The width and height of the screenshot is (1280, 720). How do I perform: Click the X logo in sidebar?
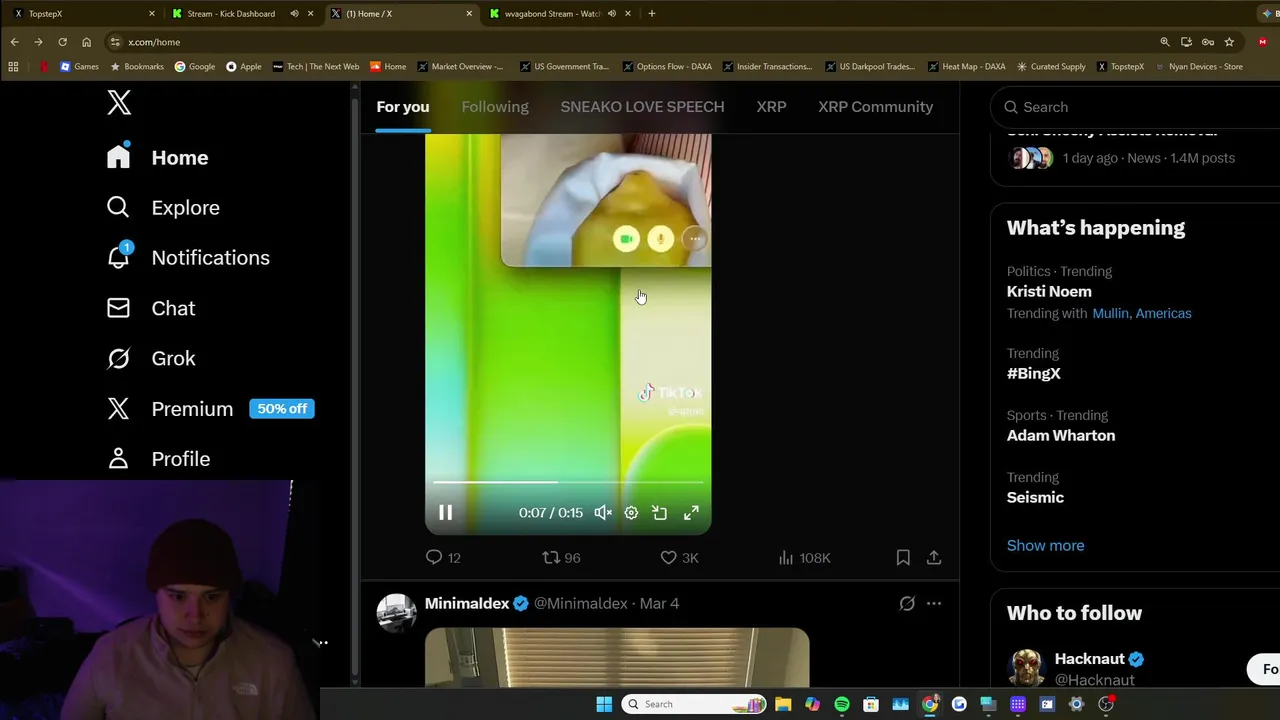pos(119,102)
